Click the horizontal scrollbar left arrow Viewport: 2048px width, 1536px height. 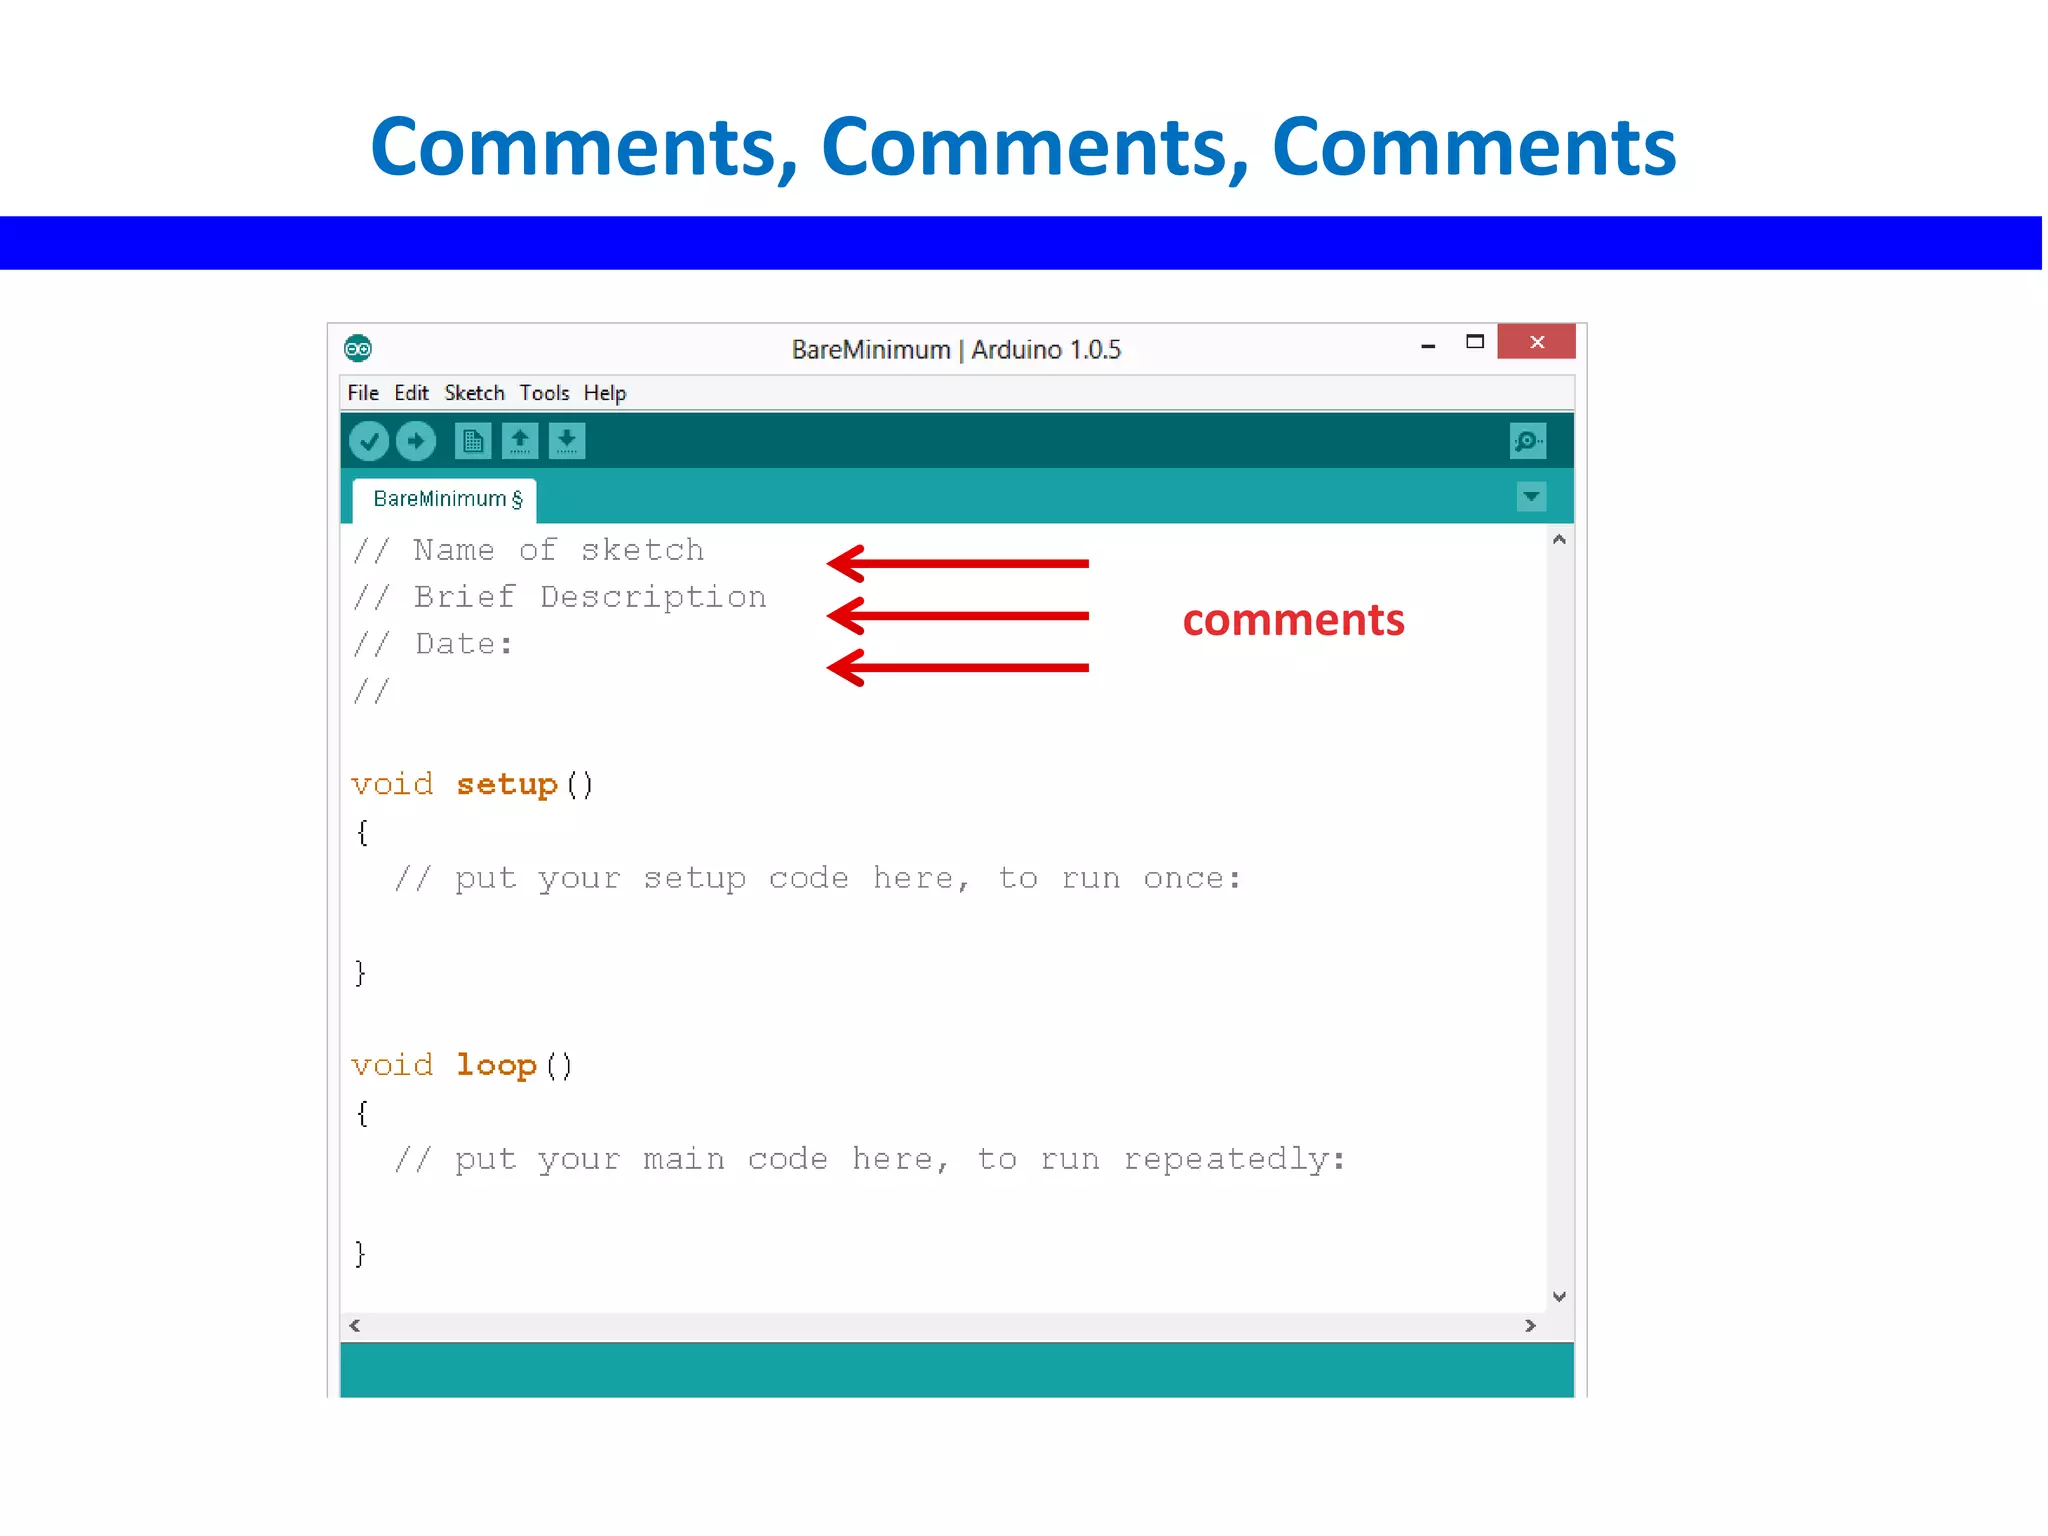pyautogui.click(x=355, y=1325)
